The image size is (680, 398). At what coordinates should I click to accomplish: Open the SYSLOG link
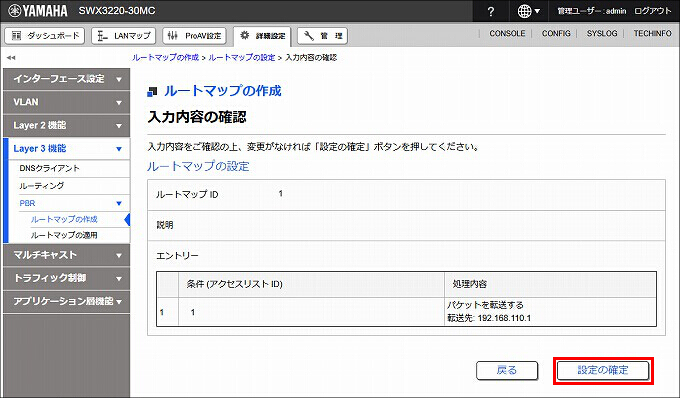coord(602,33)
